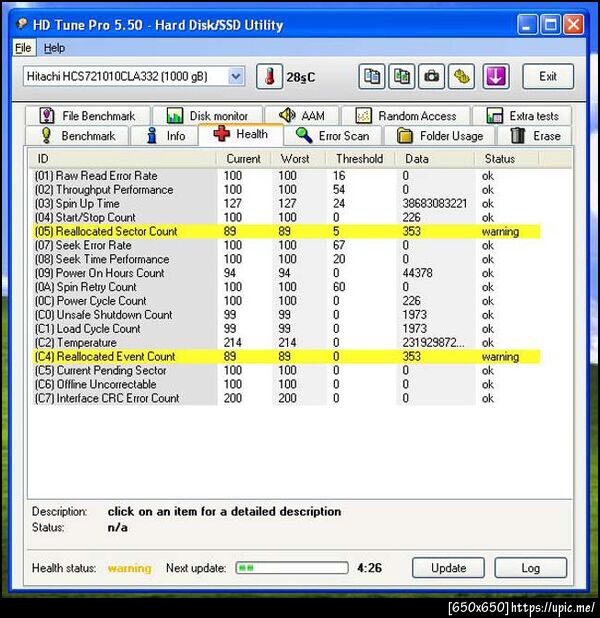This screenshot has height=618, width=600.
Task: Select the Seek Time Performance row
Action: [x=287, y=259]
